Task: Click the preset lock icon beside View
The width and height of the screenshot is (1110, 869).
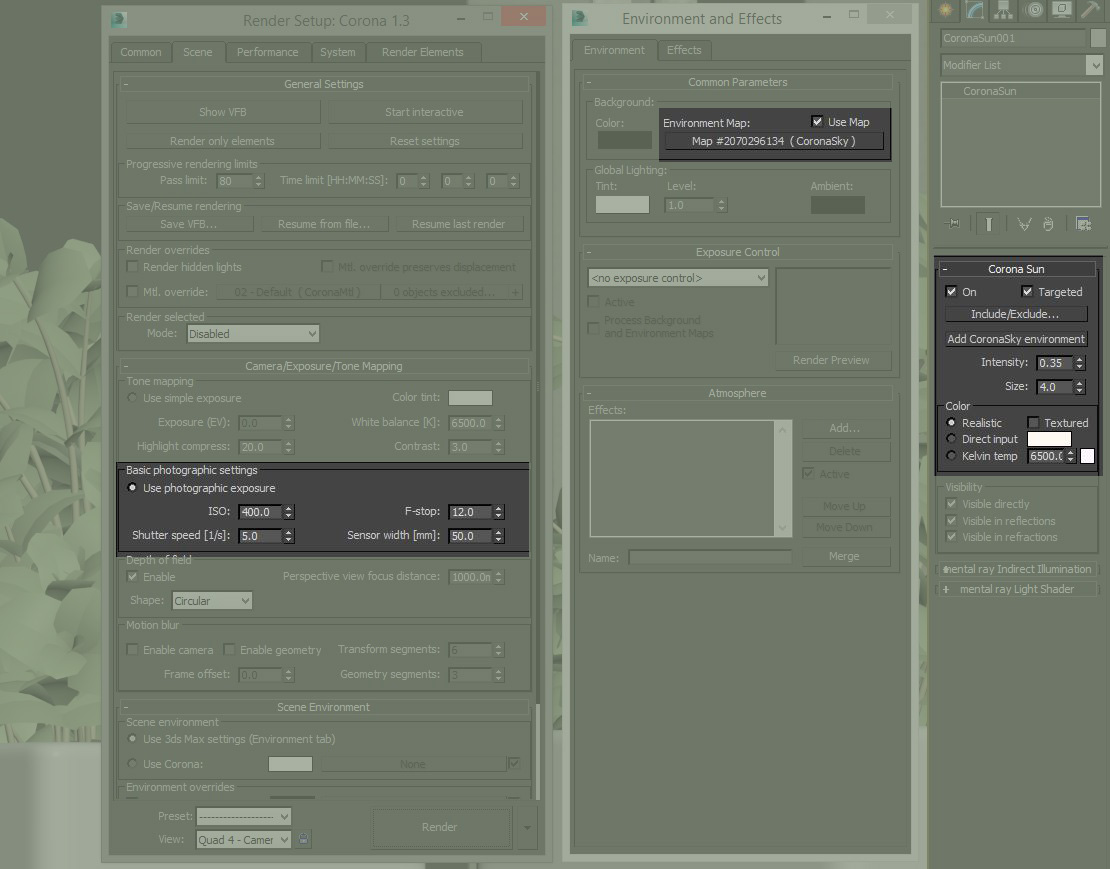Action: [304, 839]
